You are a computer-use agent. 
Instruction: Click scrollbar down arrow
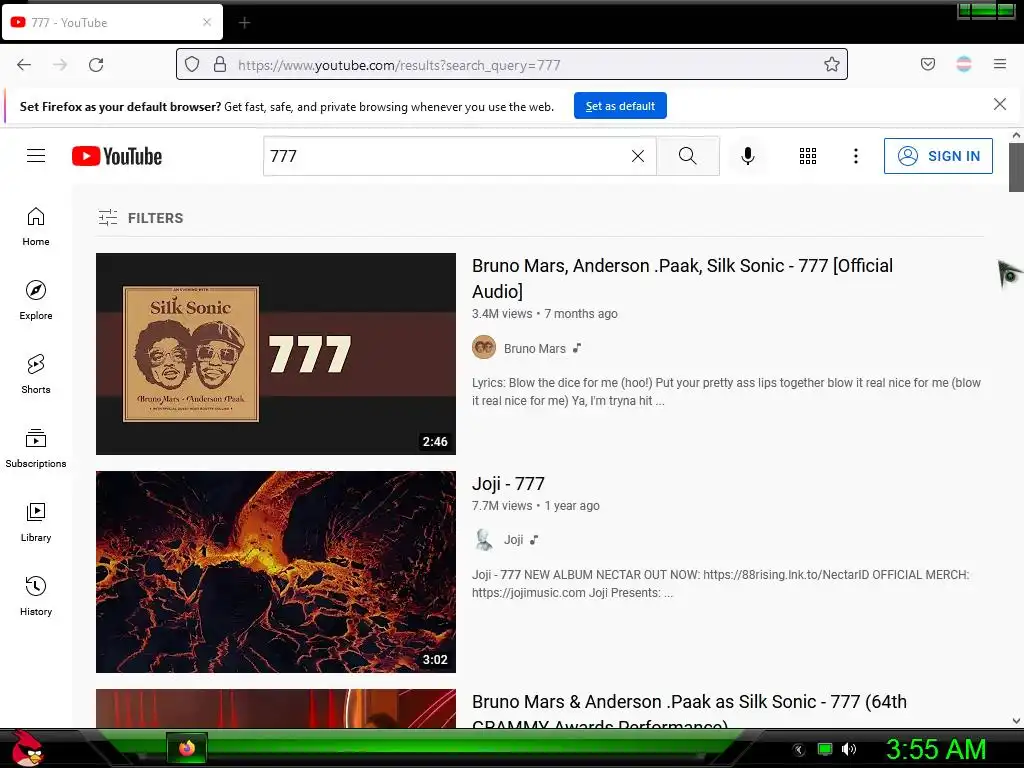point(1016,721)
